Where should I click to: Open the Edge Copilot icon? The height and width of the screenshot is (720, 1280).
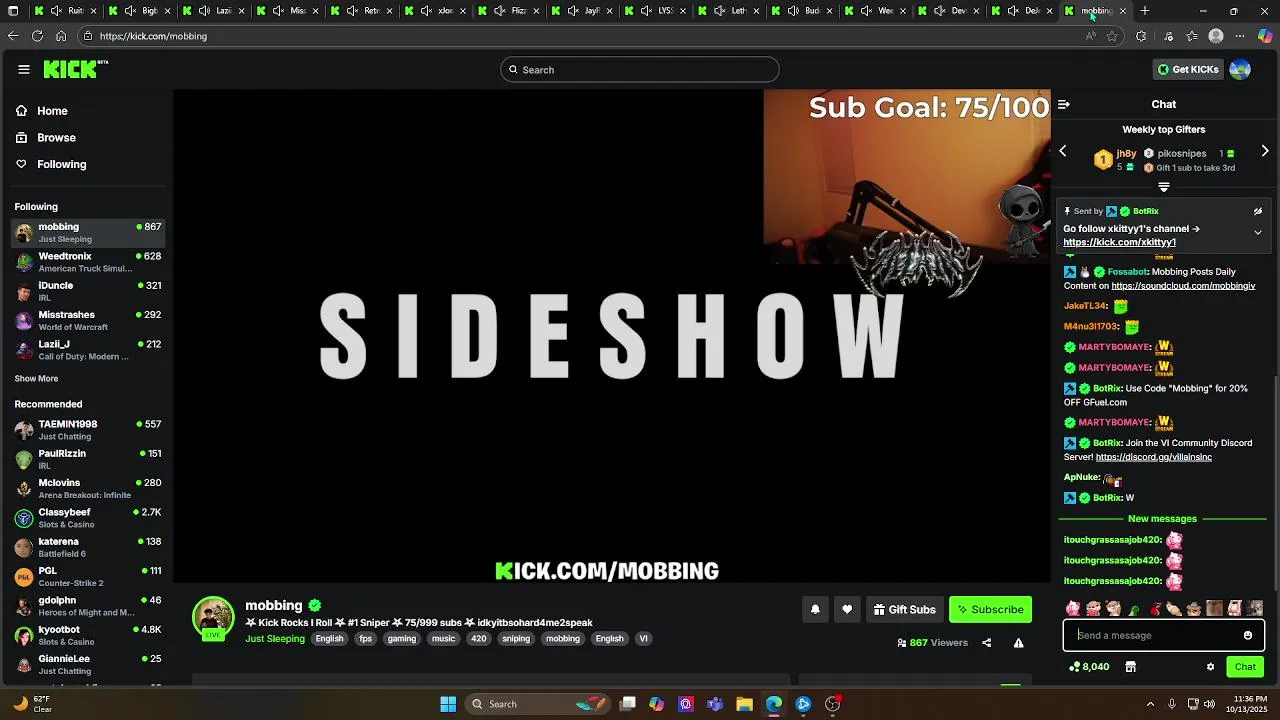(1265, 36)
